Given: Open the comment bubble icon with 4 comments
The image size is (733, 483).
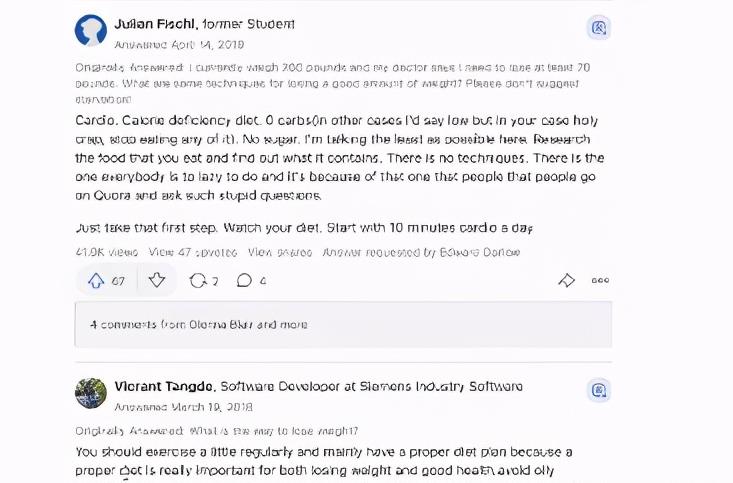Looking at the screenshot, I should point(251,281).
